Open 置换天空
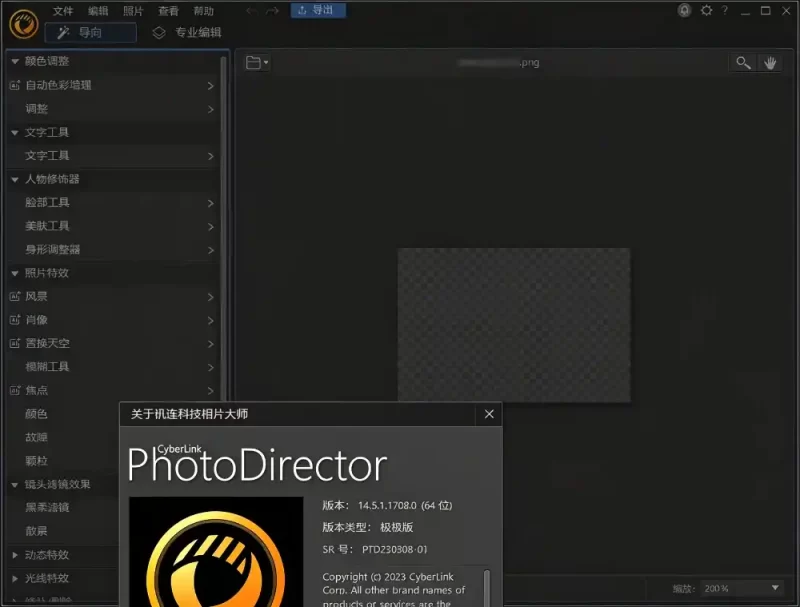Image resolution: width=800 pixels, height=607 pixels. (x=112, y=343)
